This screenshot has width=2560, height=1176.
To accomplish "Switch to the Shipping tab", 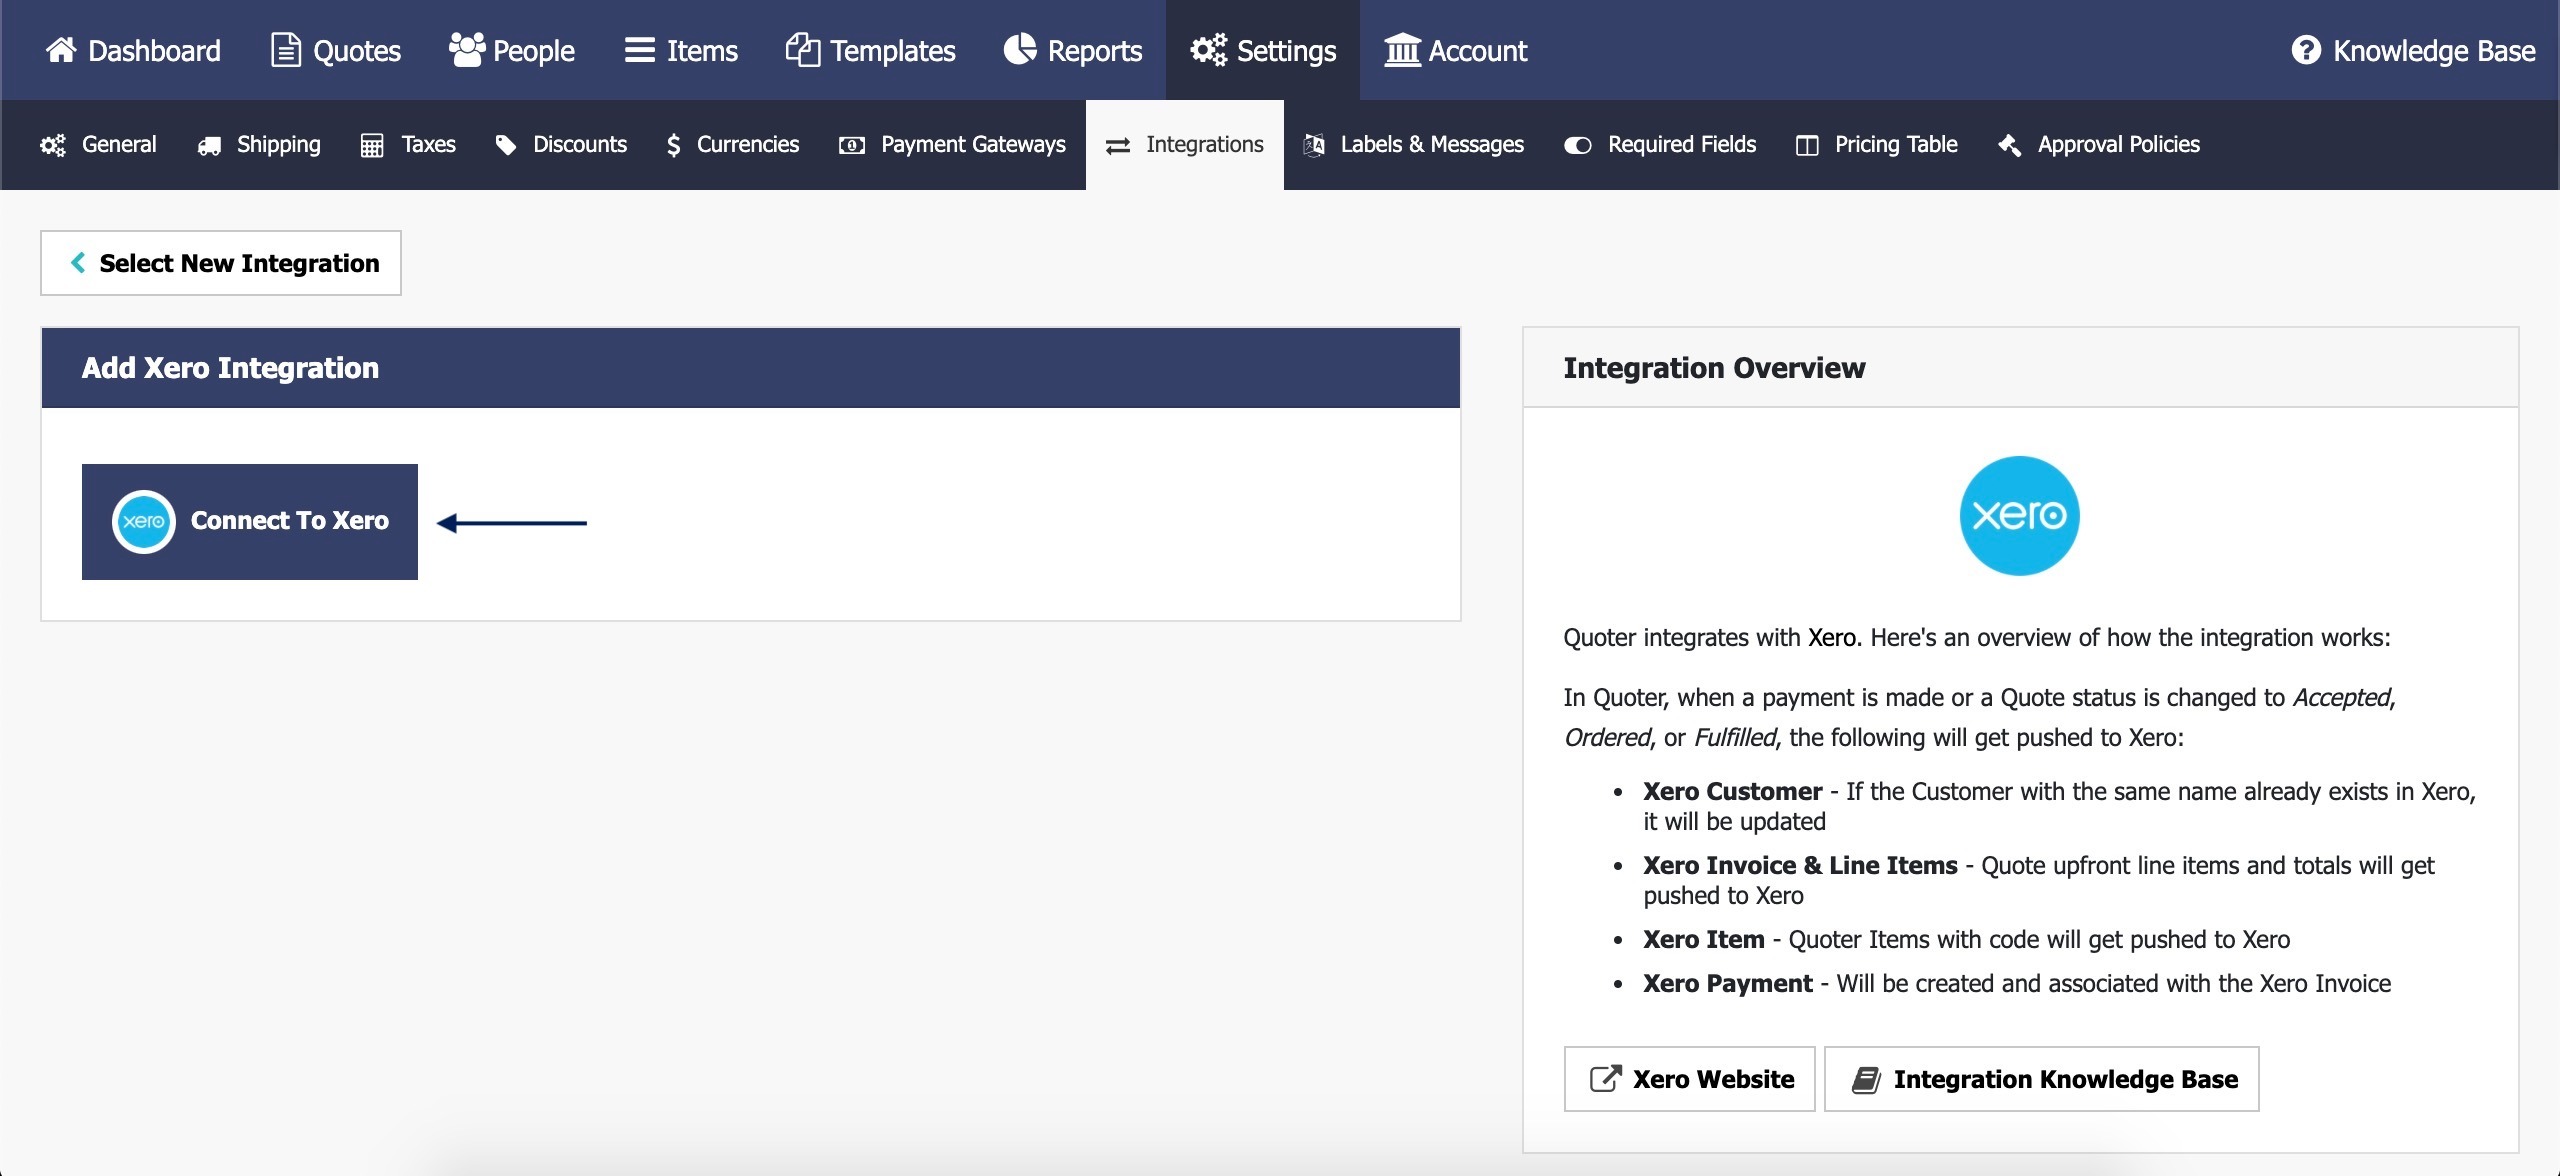I will [259, 145].
